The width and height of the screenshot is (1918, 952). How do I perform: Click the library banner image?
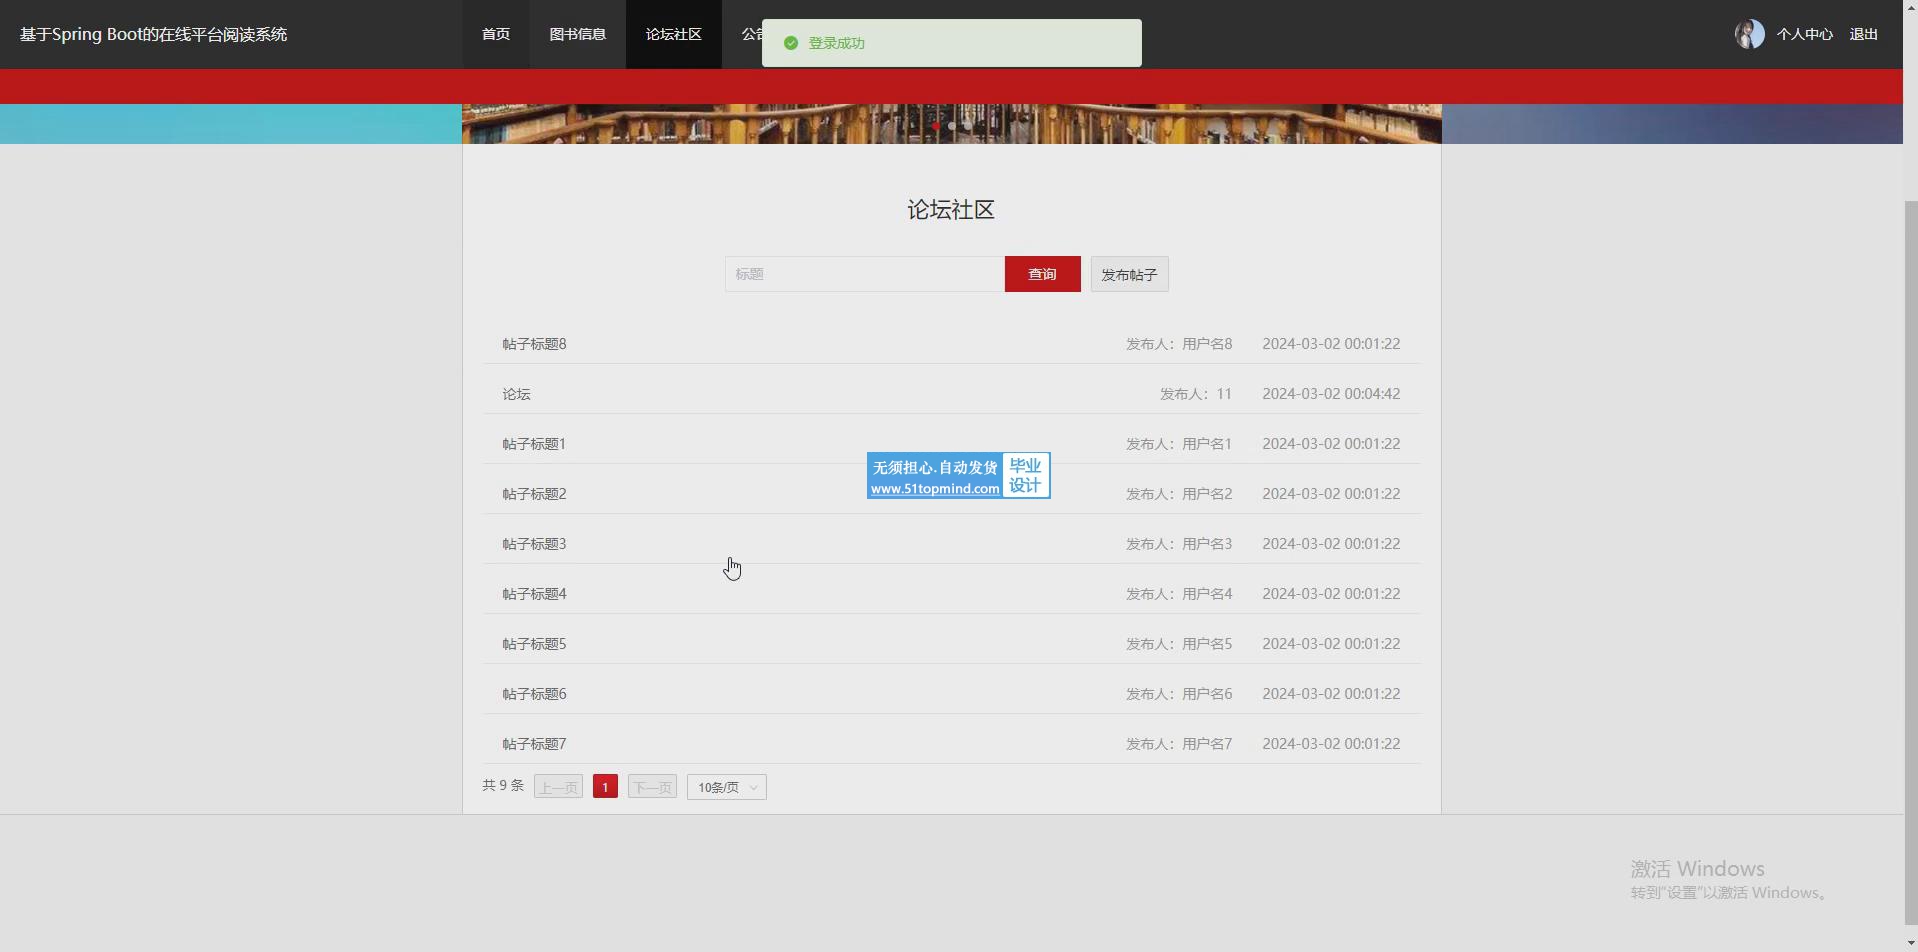coord(951,124)
